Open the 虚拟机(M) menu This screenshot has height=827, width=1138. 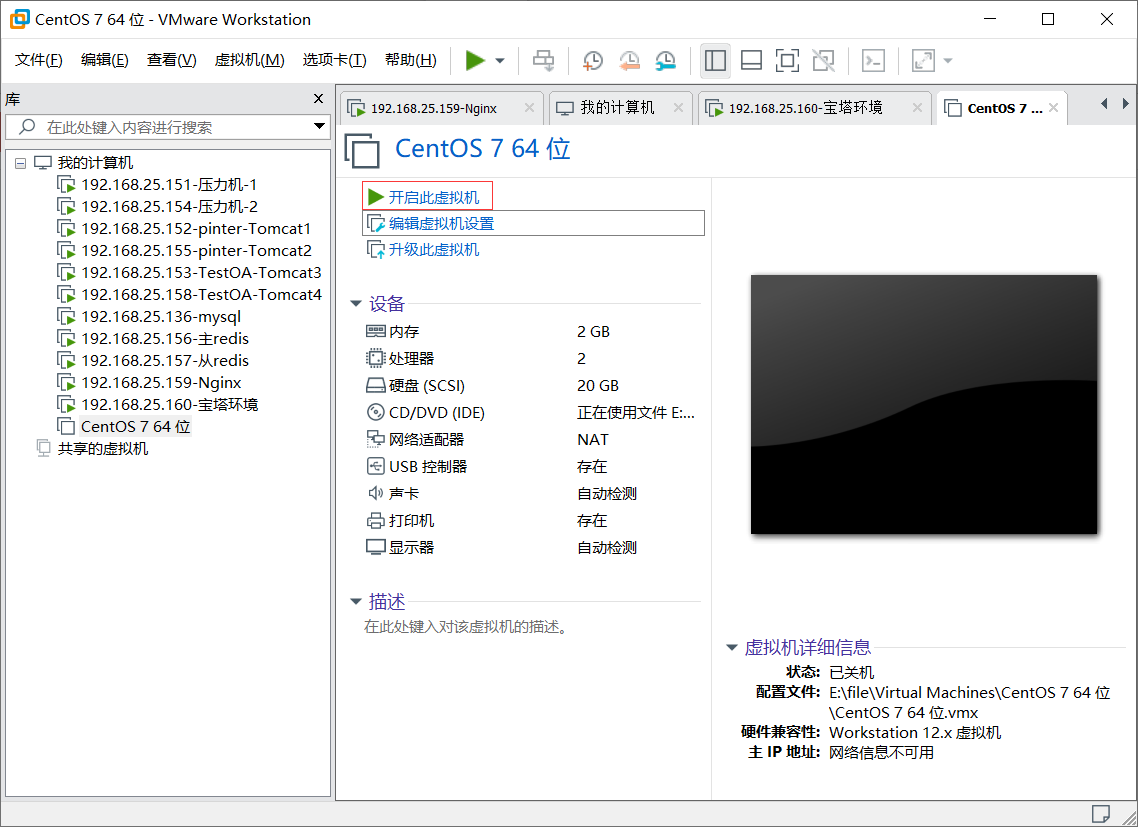click(x=249, y=60)
